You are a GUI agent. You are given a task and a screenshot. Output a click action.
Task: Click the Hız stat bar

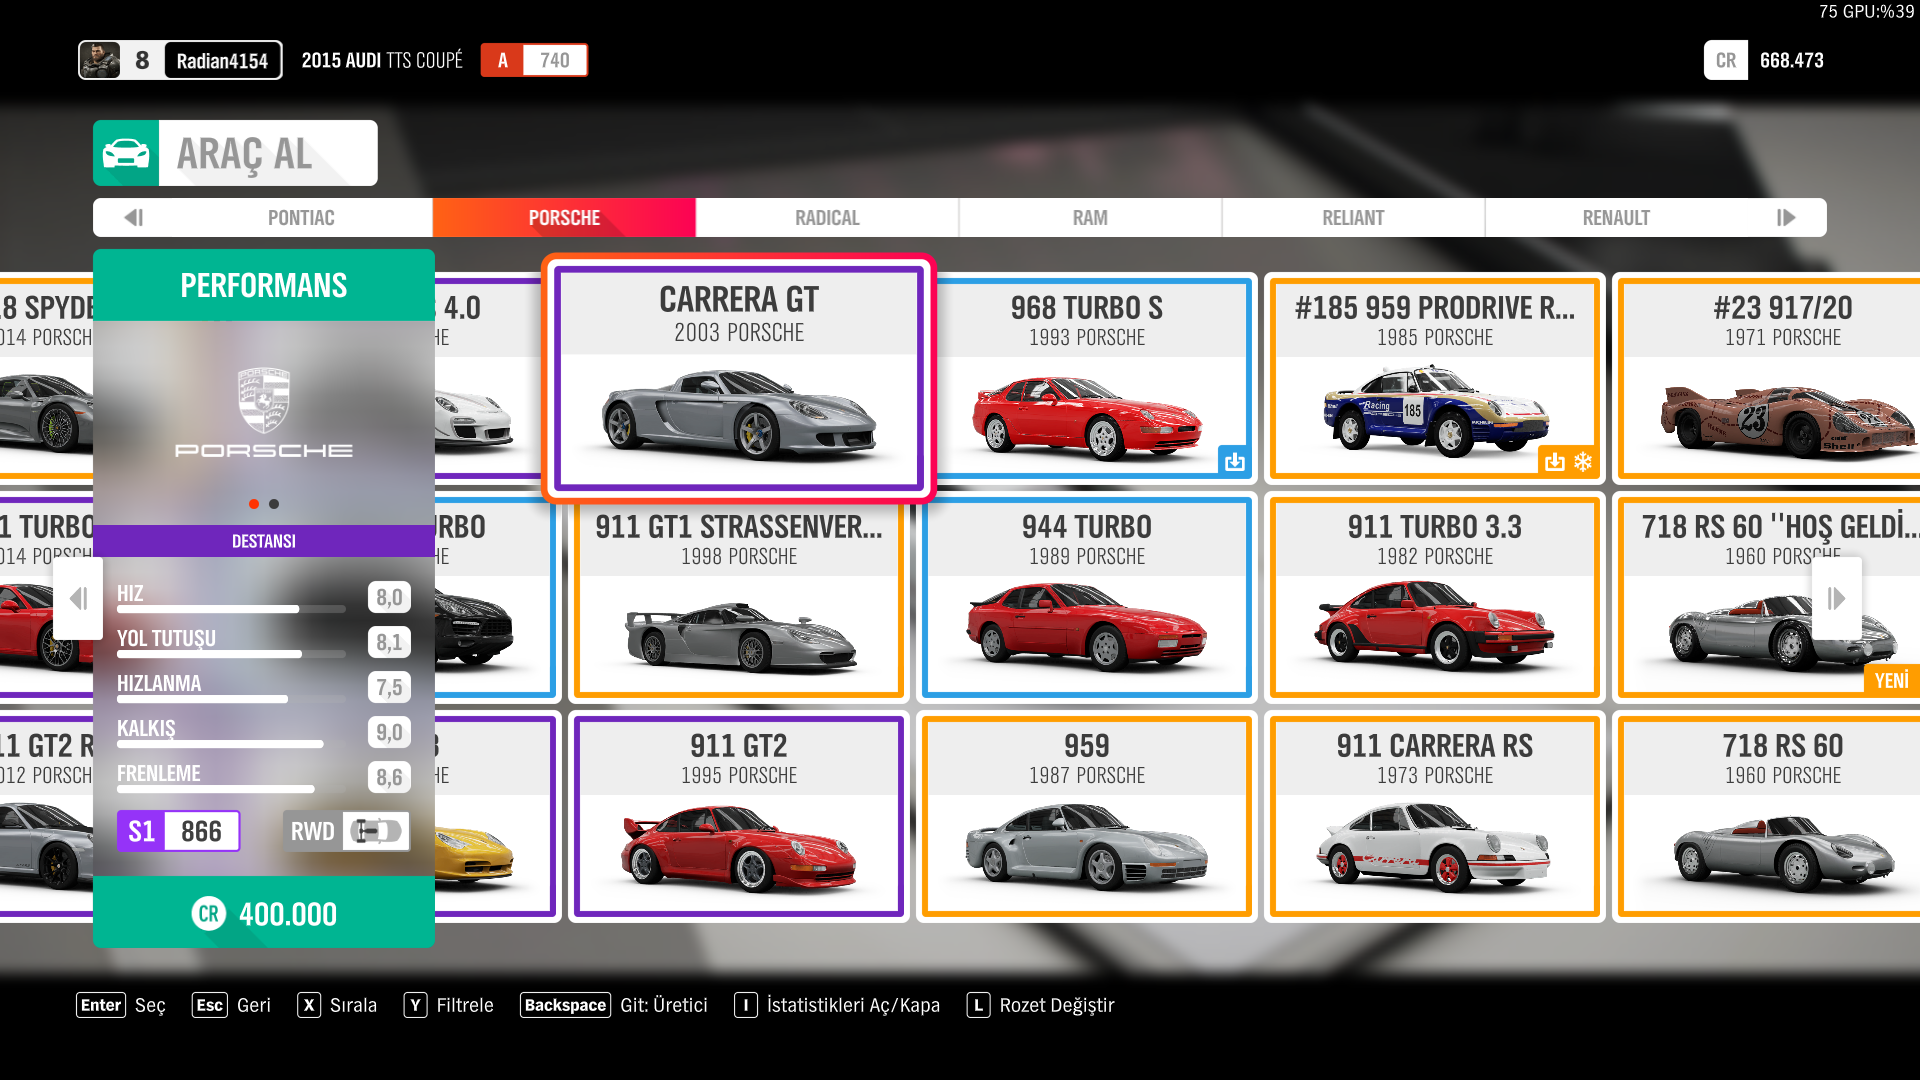tap(230, 608)
